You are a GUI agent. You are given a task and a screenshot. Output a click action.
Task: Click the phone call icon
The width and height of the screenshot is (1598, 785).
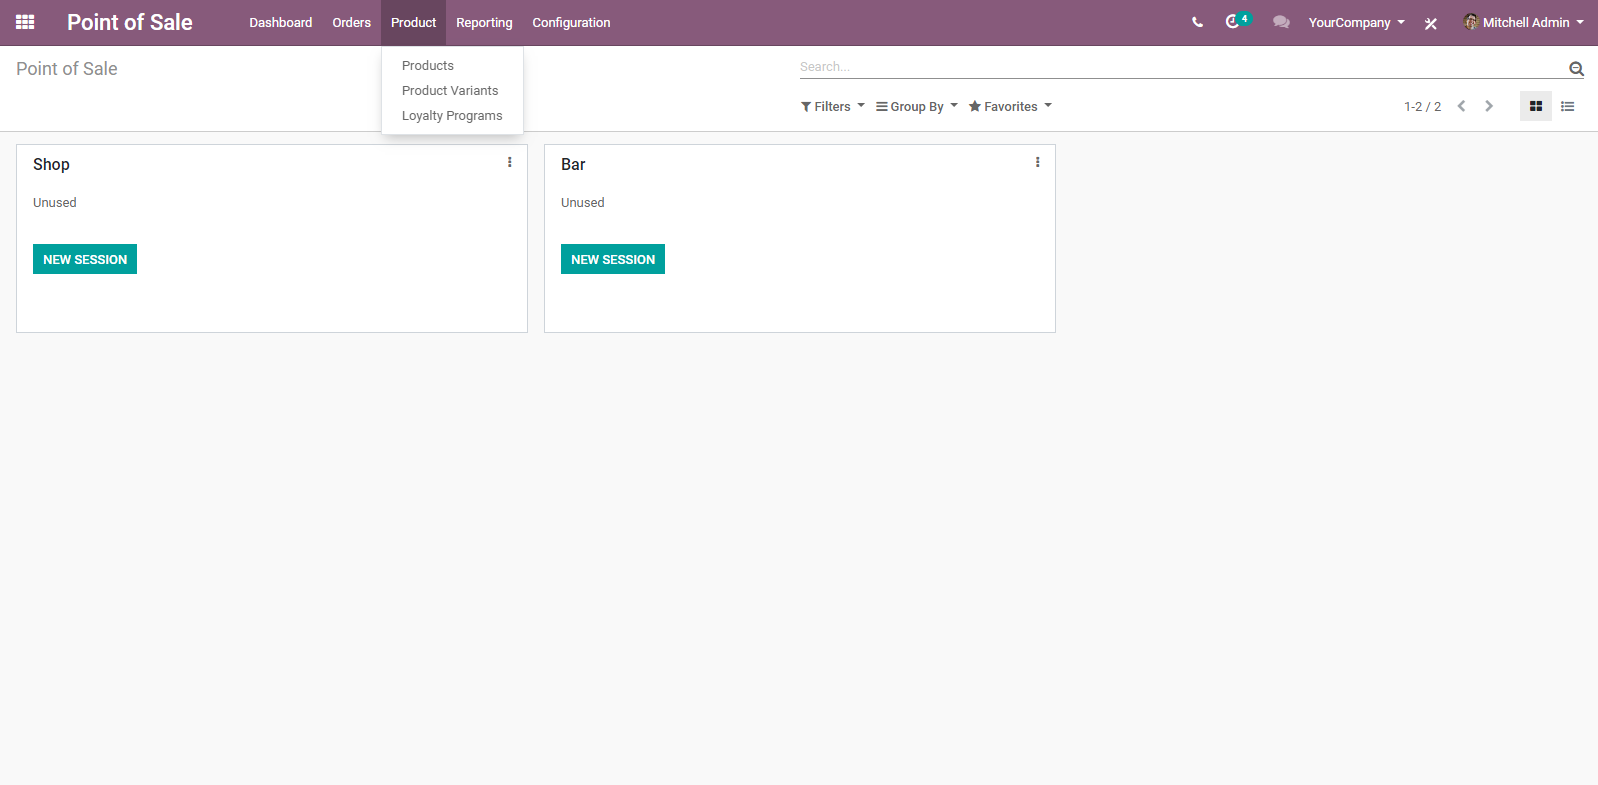pos(1197,22)
